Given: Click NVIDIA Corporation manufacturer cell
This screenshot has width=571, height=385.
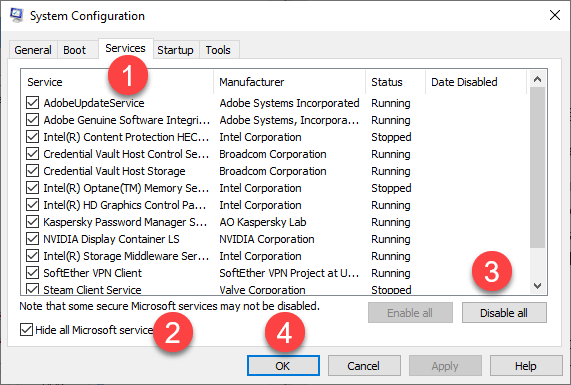Looking at the screenshot, I should point(267,239).
